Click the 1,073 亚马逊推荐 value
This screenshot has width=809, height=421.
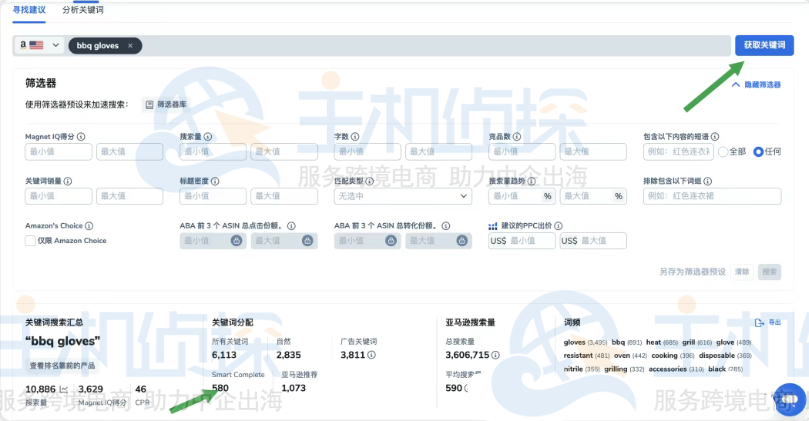[294, 388]
